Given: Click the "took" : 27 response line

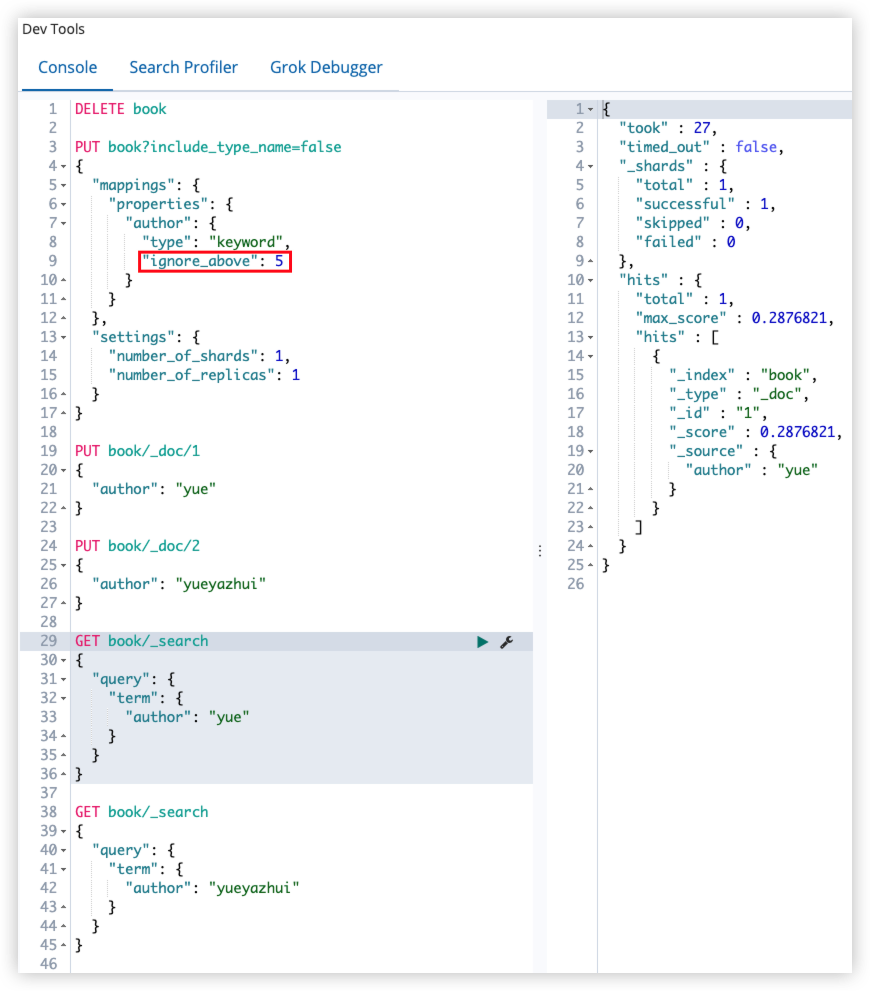Looking at the screenshot, I should coord(668,128).
